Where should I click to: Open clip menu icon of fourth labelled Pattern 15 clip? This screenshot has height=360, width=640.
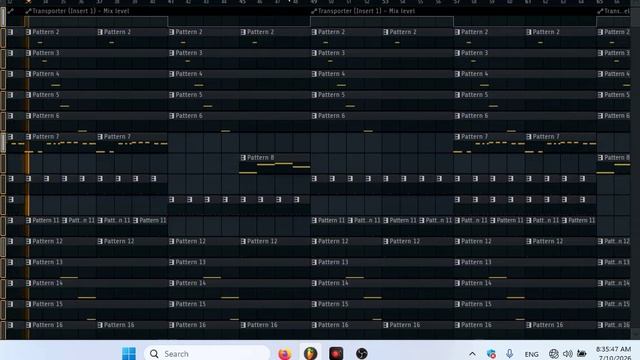click(457, 304)
